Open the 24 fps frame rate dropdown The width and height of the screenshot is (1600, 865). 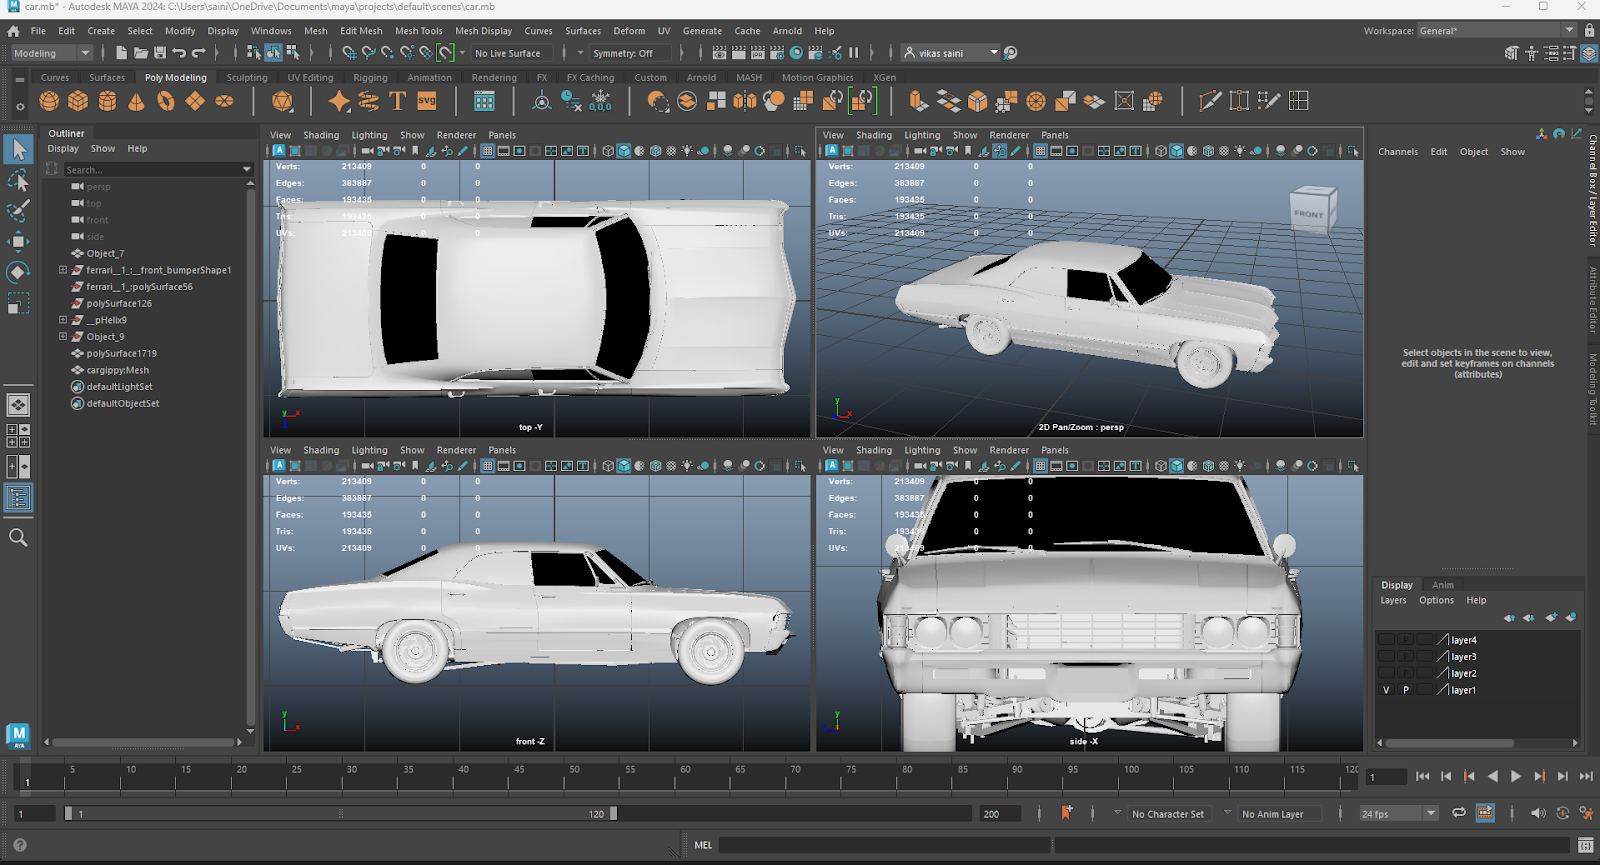click(x=1398, y=814)
